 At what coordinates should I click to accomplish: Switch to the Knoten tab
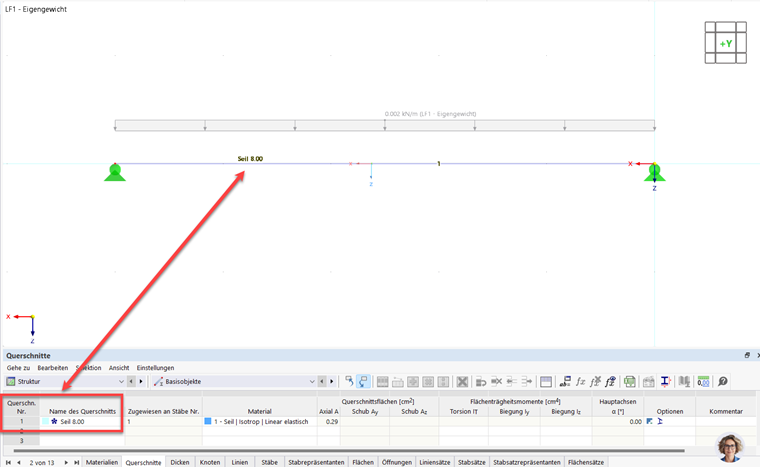[210, 462]
